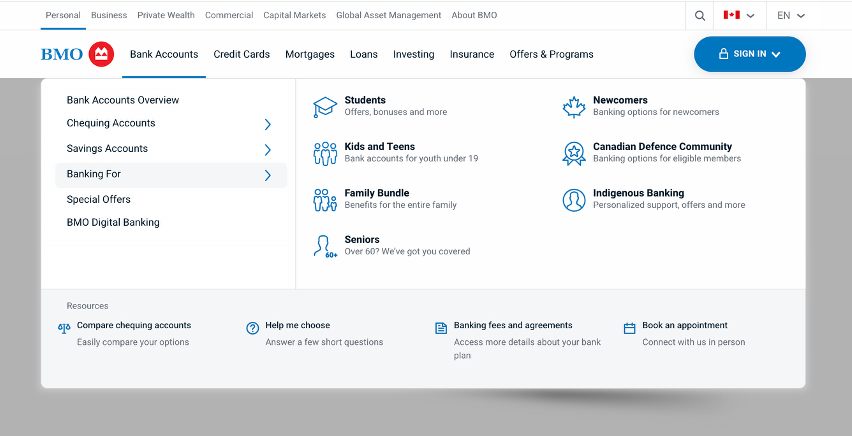Screen dimensions: 852x436
Task: Open the Family Bundle link
Action: (x=377, y=193)
